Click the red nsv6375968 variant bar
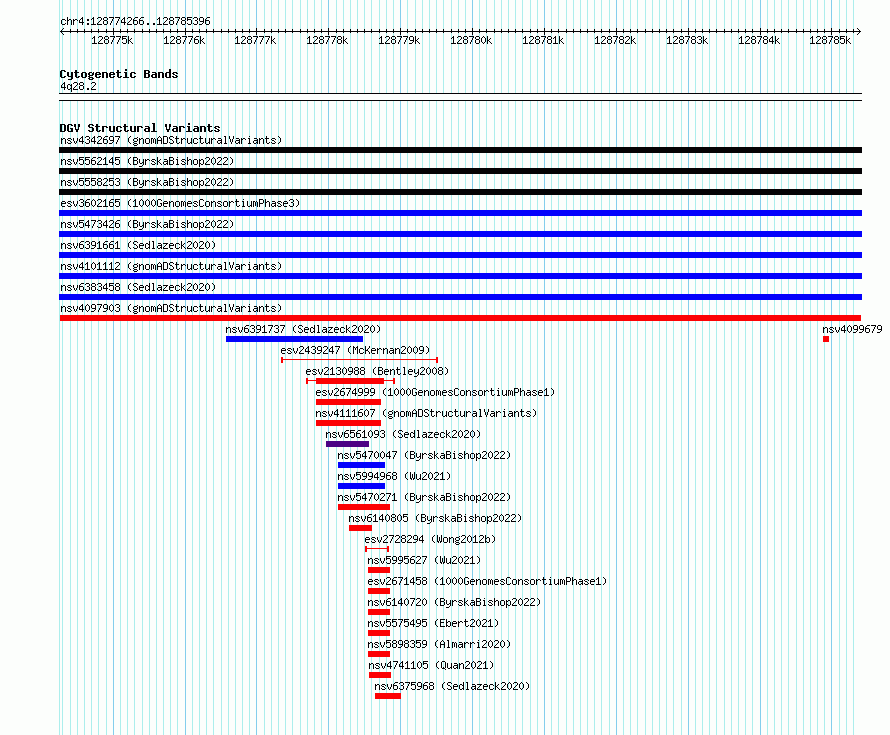890x735 pixels. 388,696
